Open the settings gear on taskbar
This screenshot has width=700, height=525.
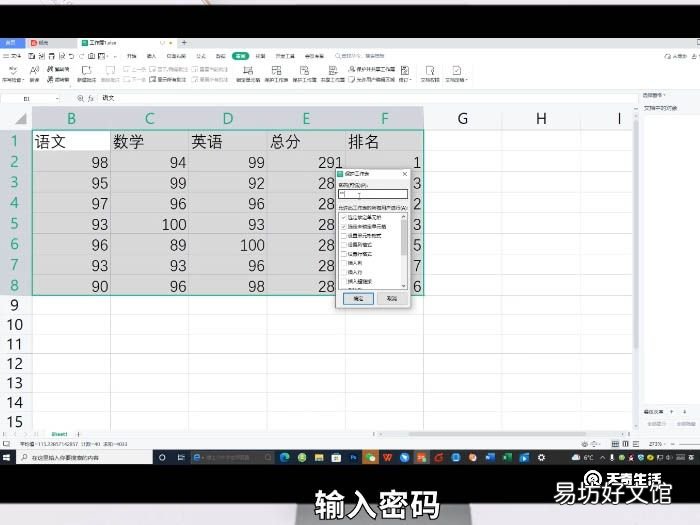[542, 458]
